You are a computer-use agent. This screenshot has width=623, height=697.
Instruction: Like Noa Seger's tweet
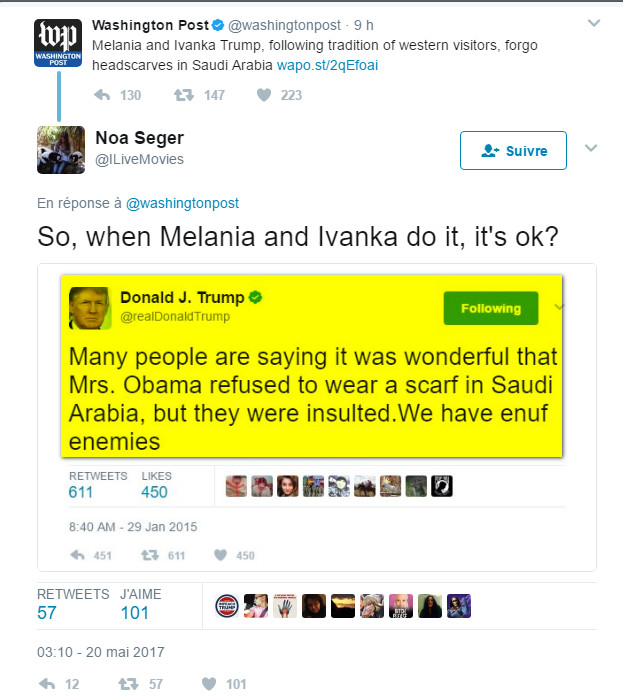(x=209, y=684)
